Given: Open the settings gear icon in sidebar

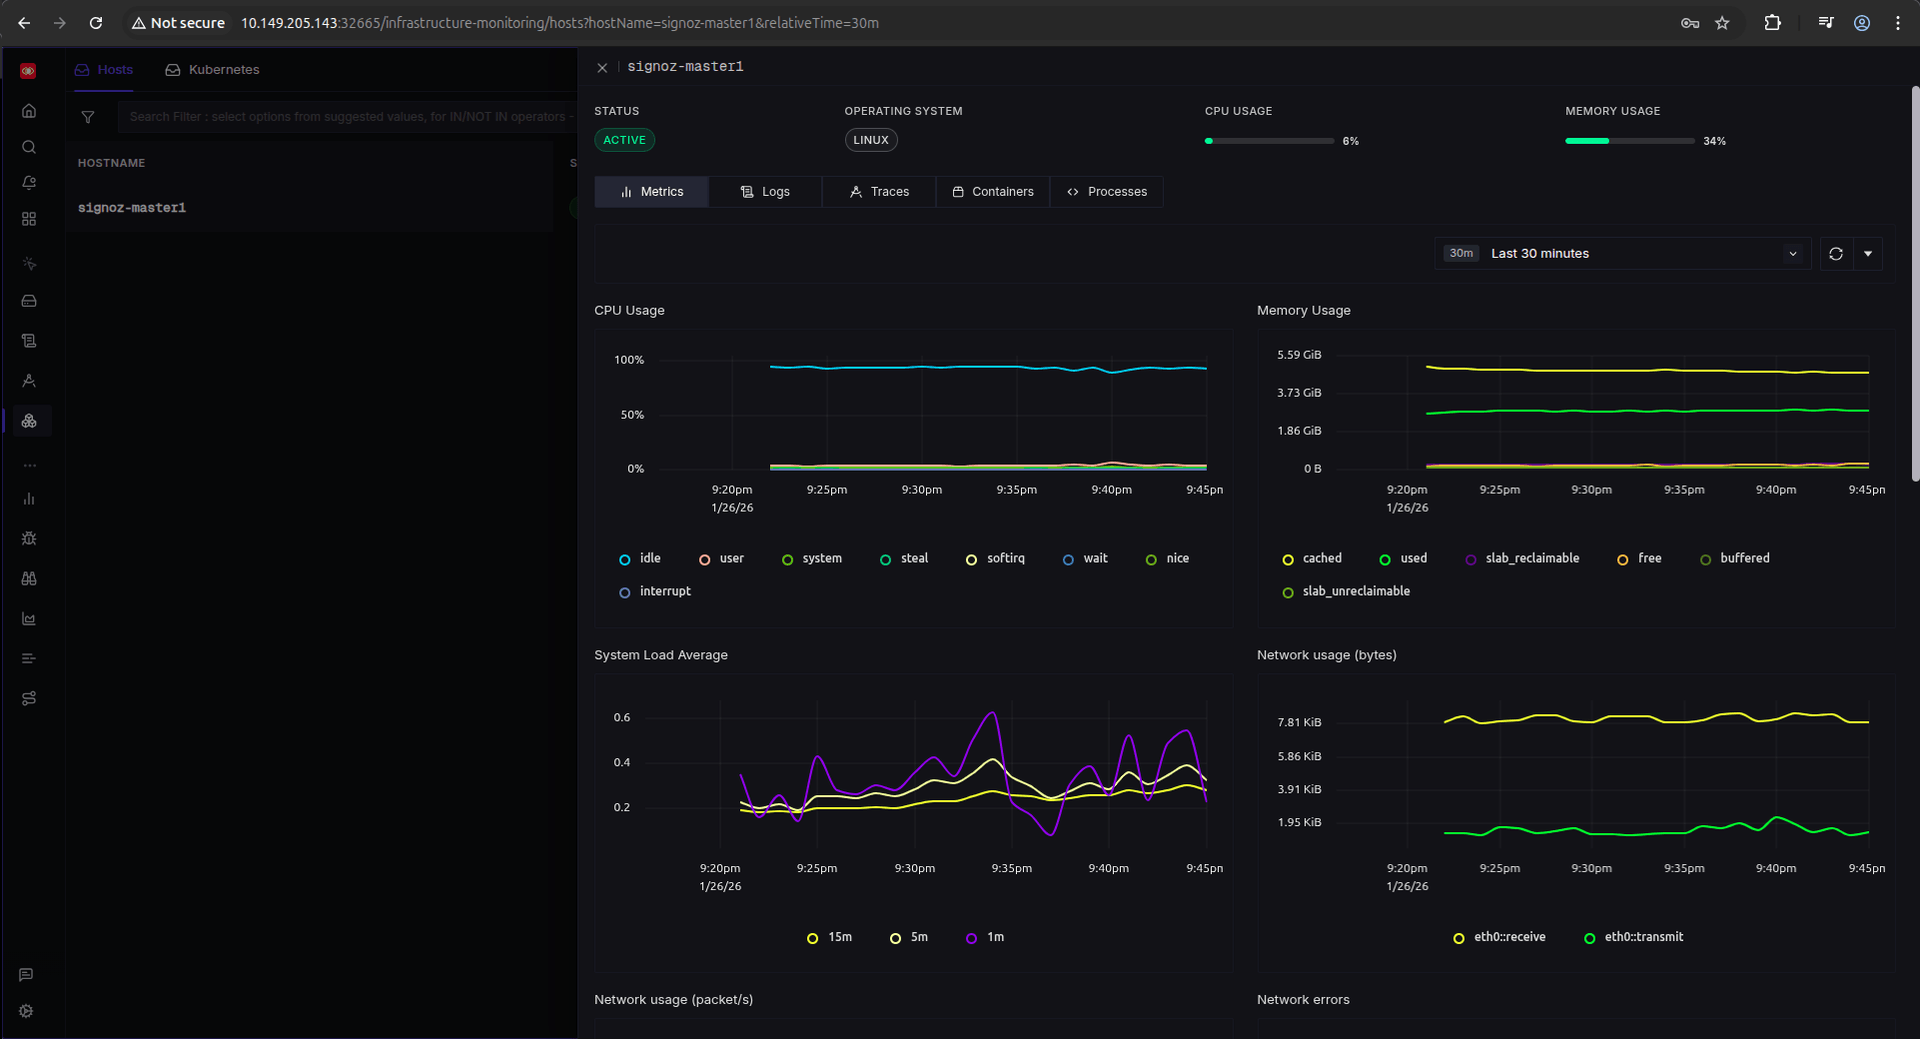Looking at the screenshot, I should pyautogui.click(x=26, y=1011).
